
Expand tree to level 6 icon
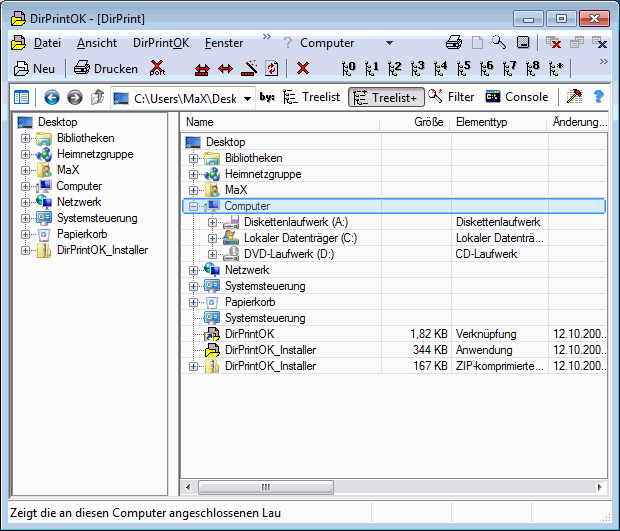486,68
